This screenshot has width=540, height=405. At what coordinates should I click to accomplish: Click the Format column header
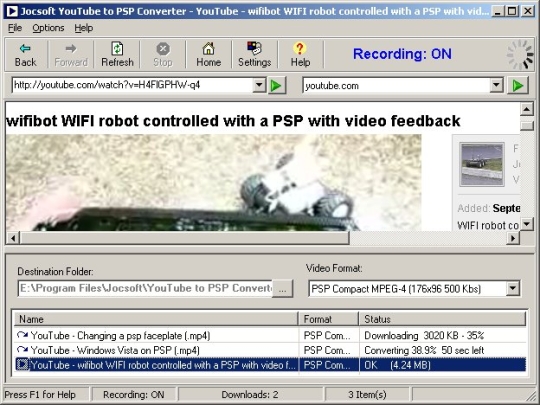pyautogui.click(x=329, y=319)
